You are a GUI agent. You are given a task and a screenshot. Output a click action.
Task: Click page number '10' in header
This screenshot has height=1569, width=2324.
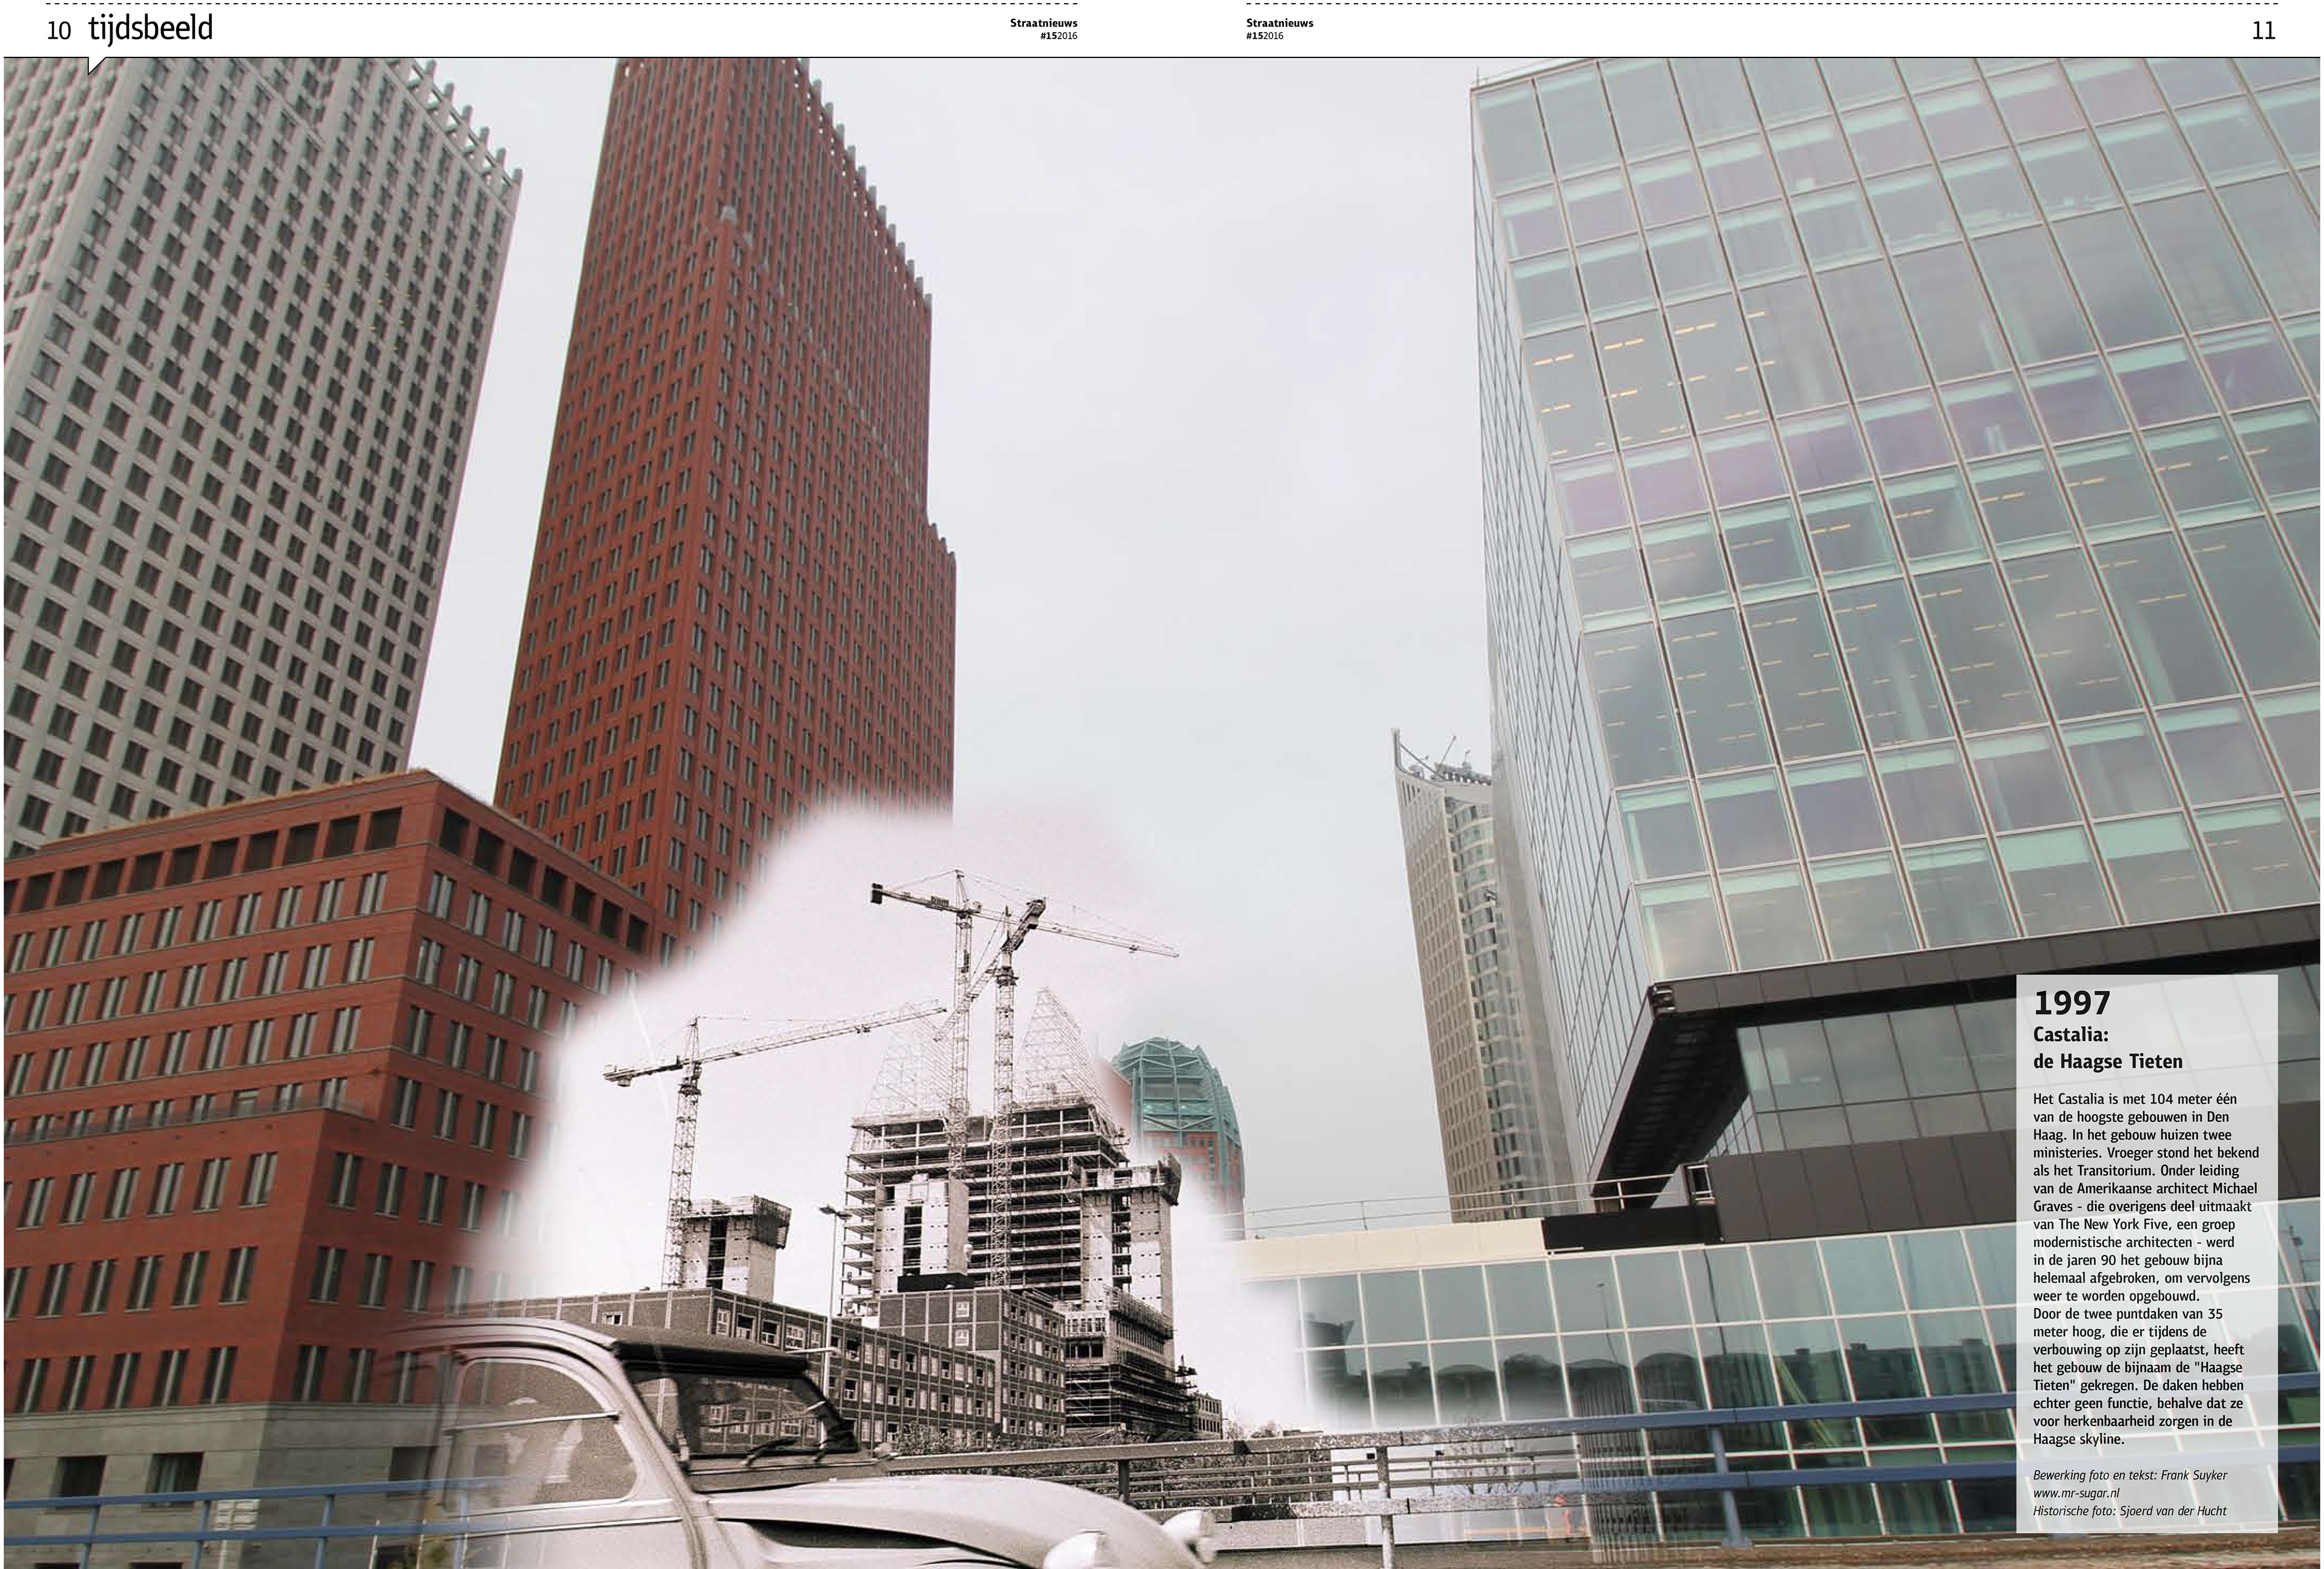point(59,31)
